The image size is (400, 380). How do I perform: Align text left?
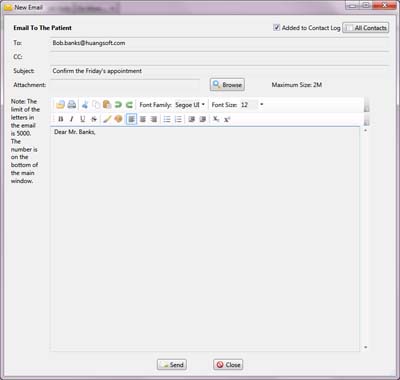pyautogui.click(x=131, y=119)
